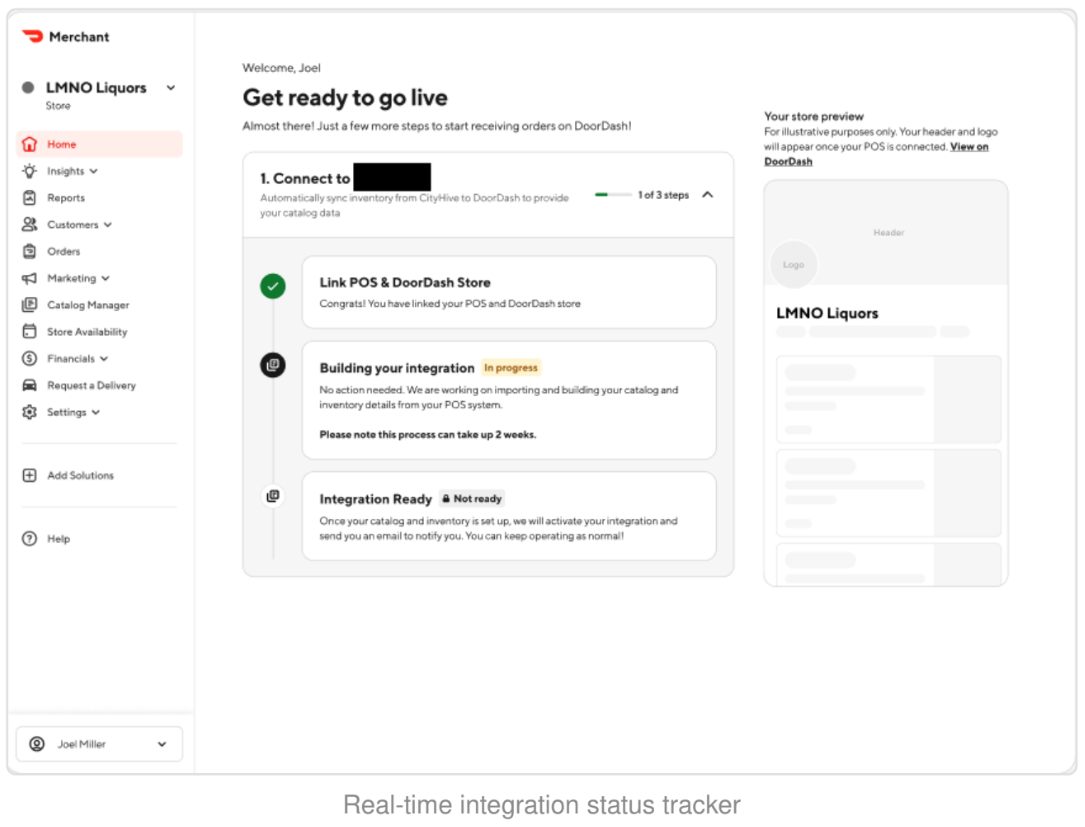This screenshot has width=1085, height=827.
Task: Click the Reports document icon
Action: pos(29,198)
